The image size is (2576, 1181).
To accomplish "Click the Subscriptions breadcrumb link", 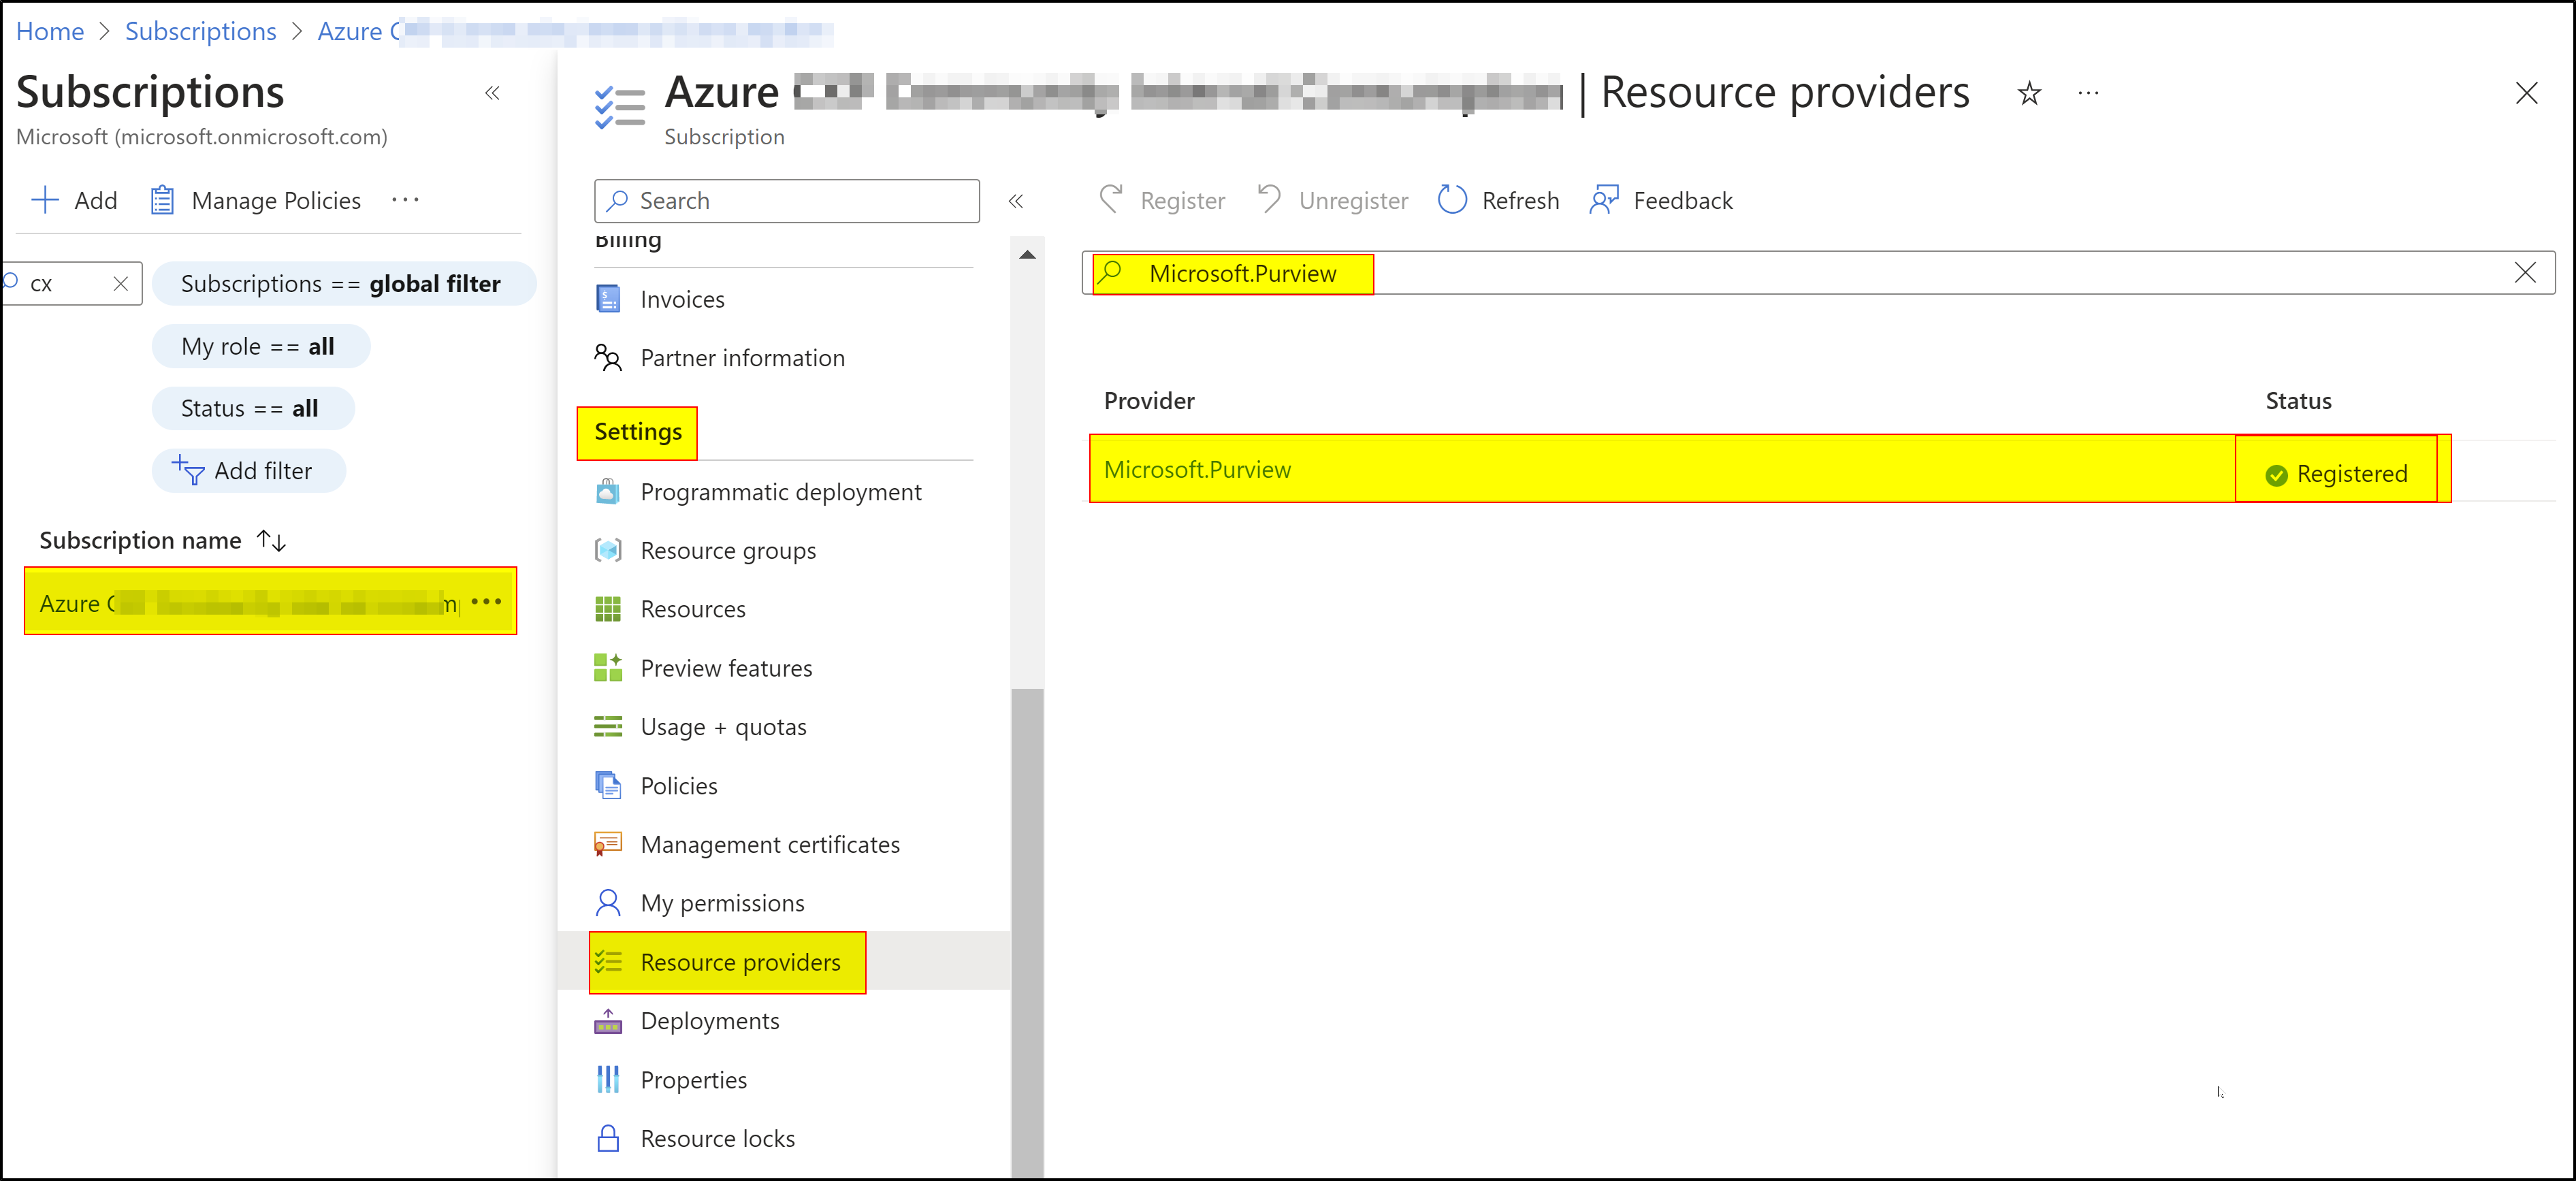I will tap(200, 31).
